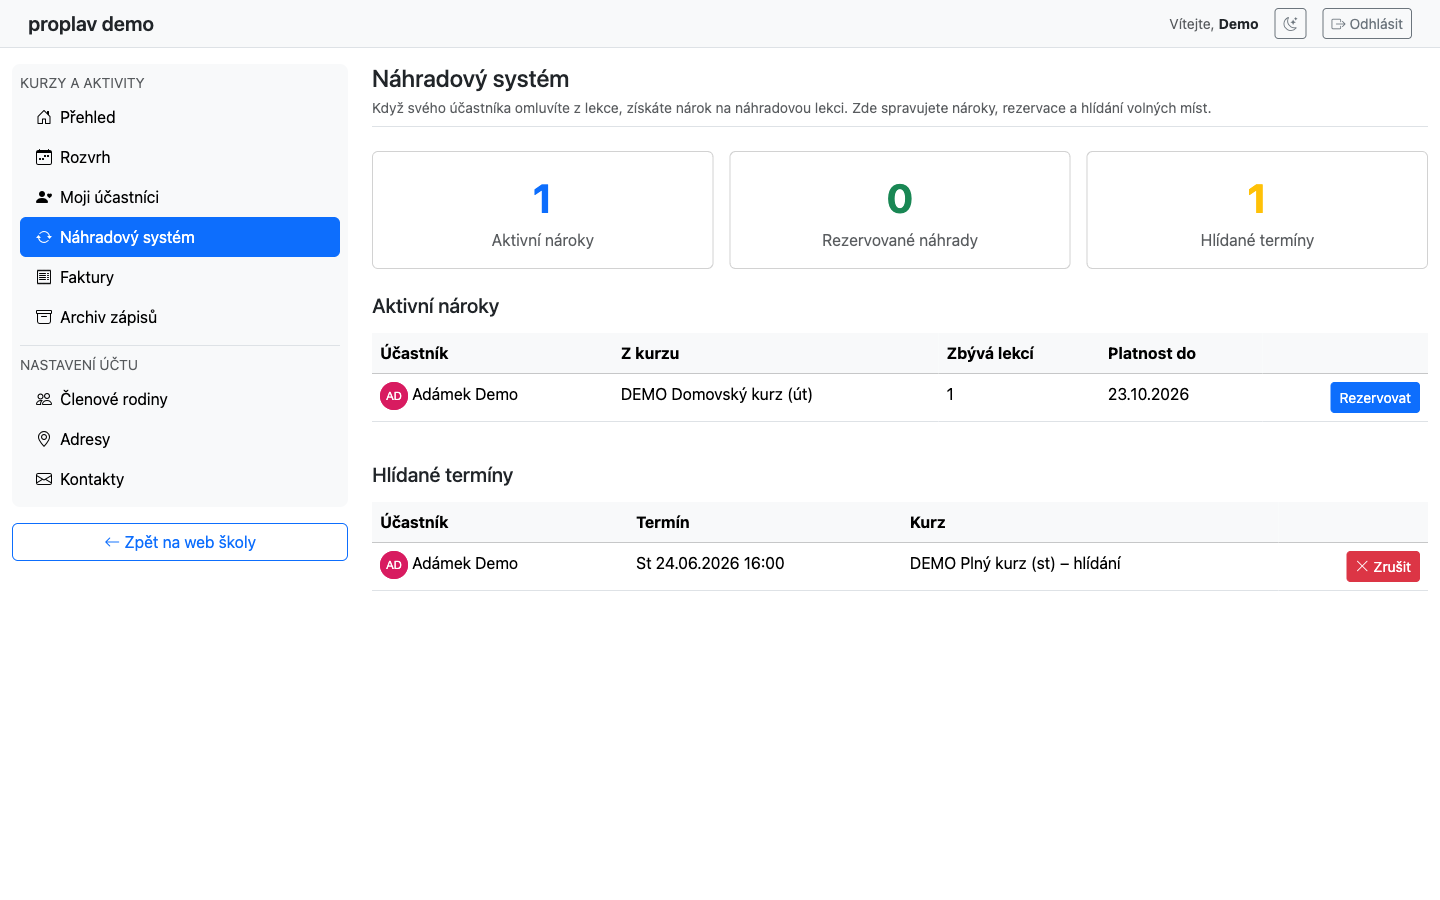Click the AD avatar in Hlídané termíny row
Screen dimensions: 1440x900
(x=394, y=565)
